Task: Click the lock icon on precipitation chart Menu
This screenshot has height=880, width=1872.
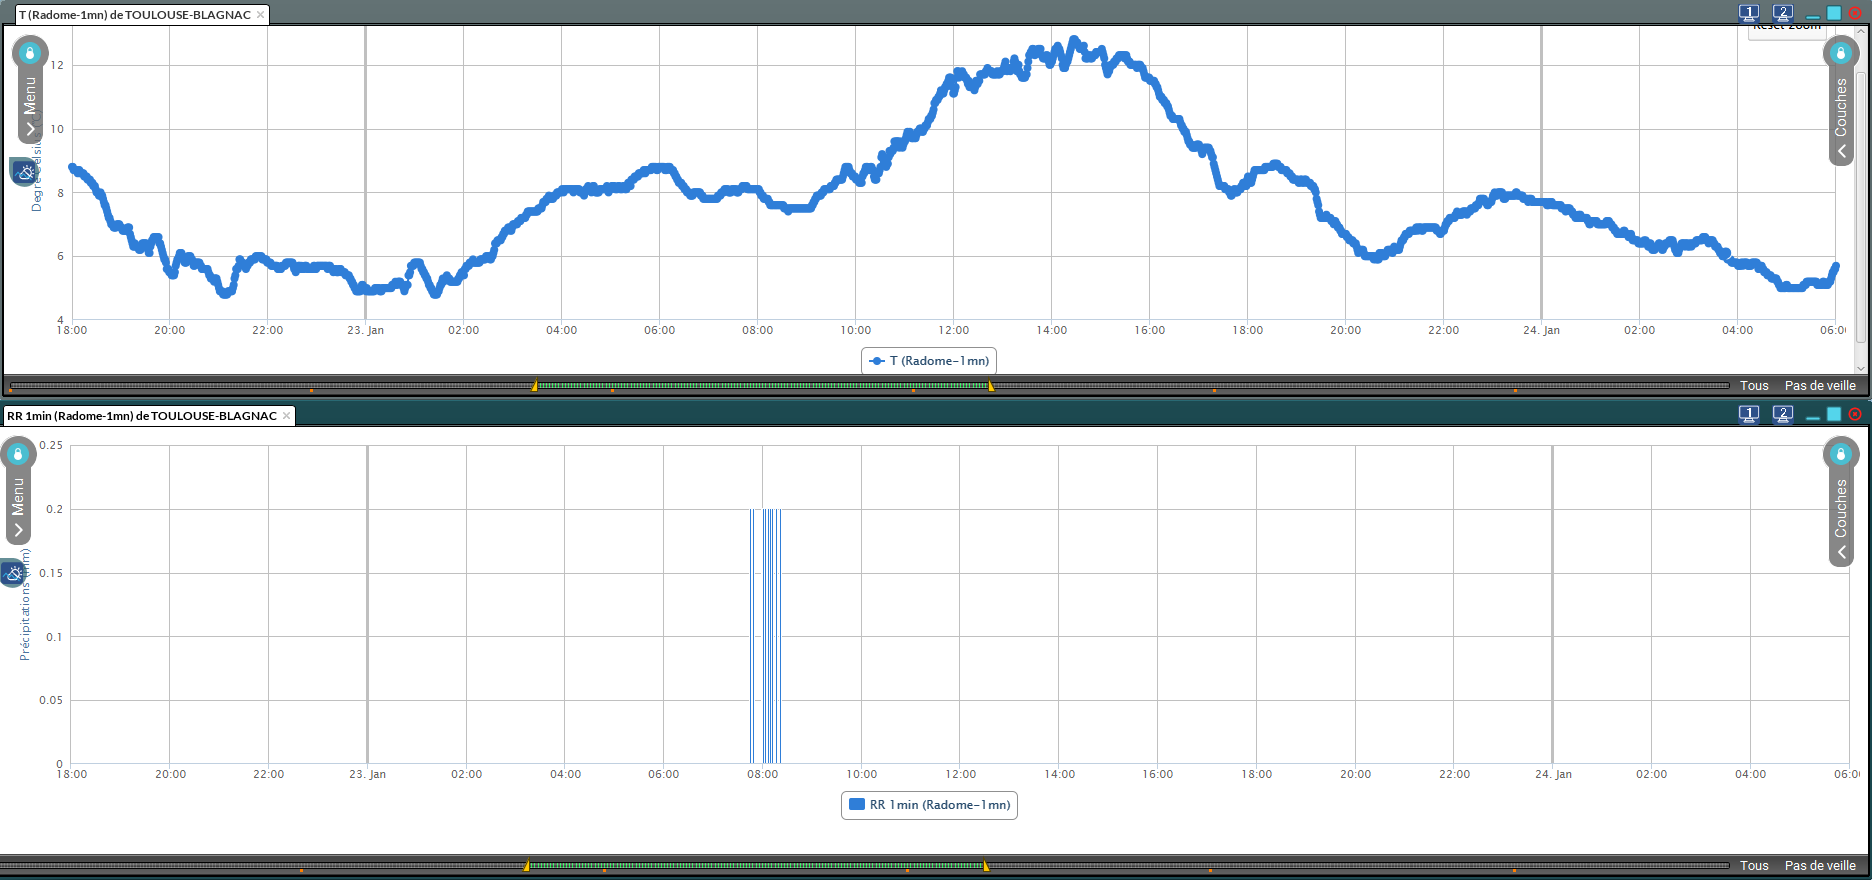Action: pos(18,454)
